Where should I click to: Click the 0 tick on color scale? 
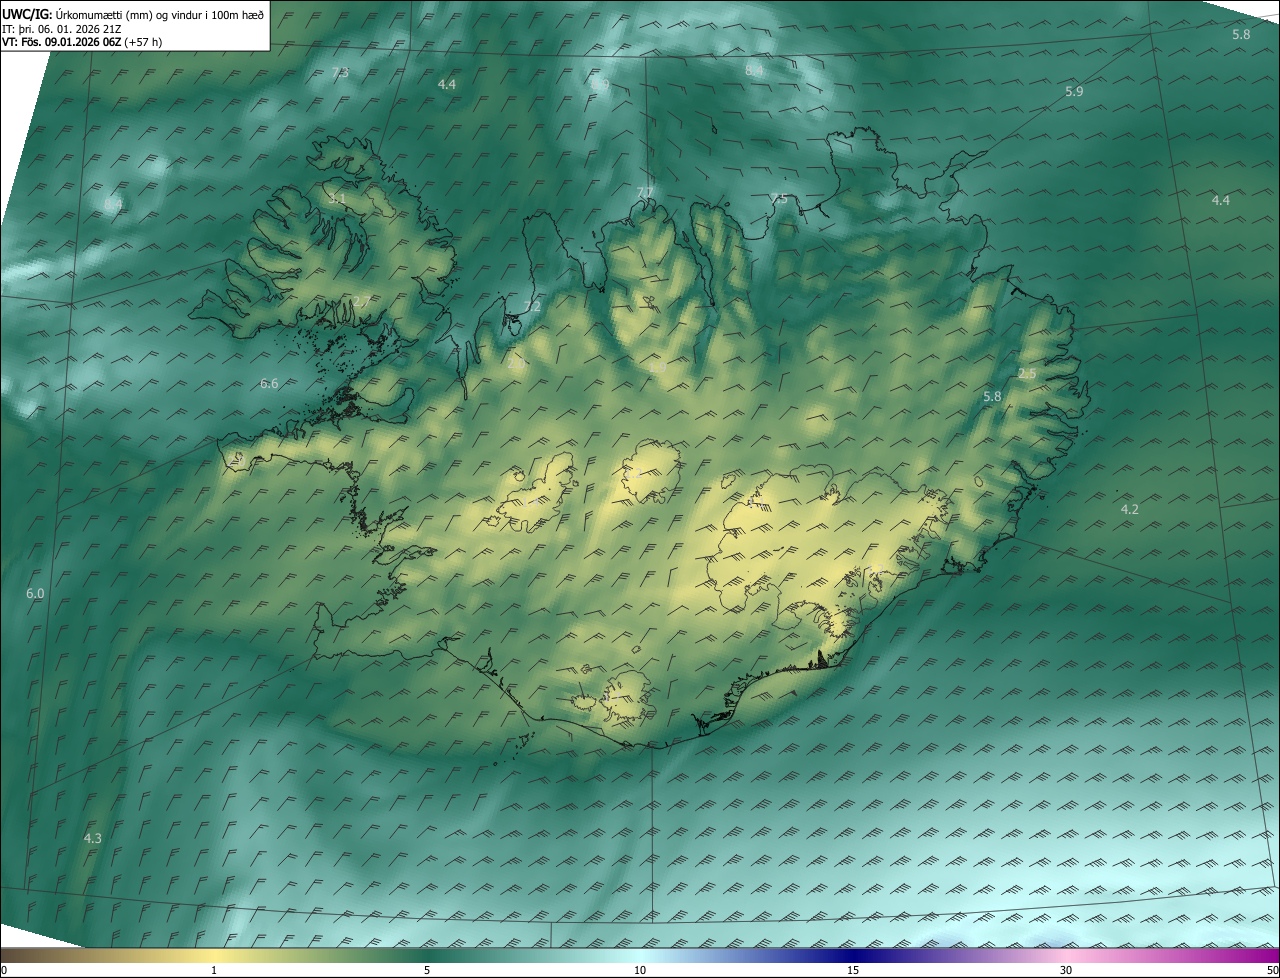(x=4, y=971)
